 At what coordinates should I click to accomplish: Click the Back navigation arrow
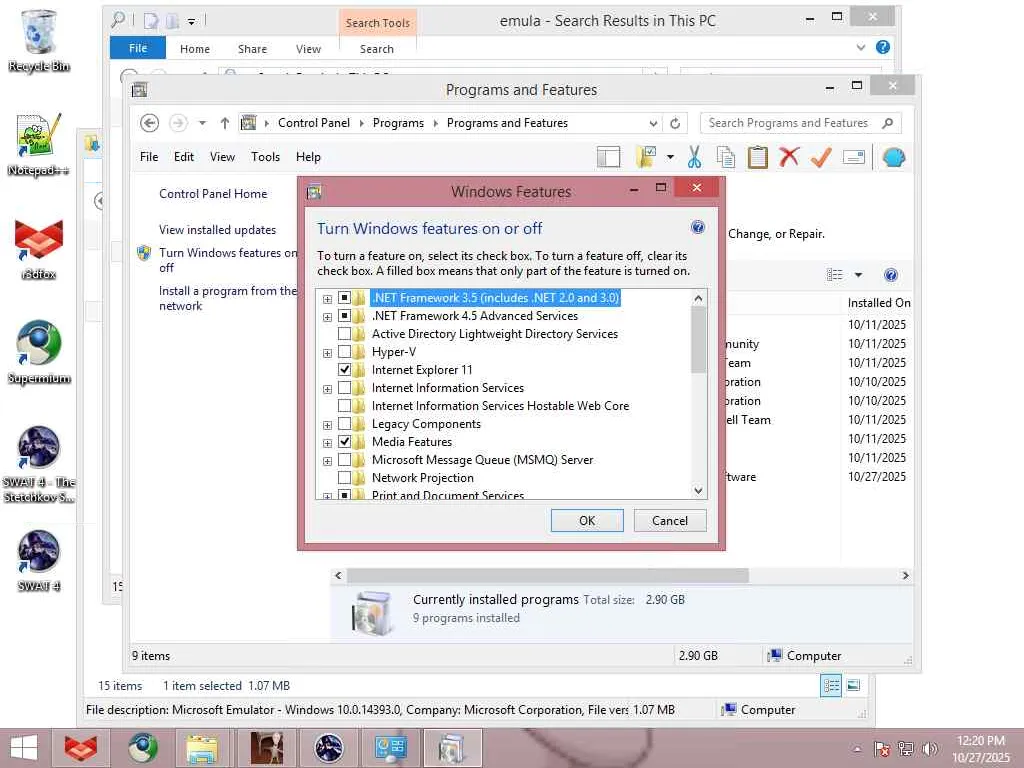pyautogui.click(x=150, y=123)
